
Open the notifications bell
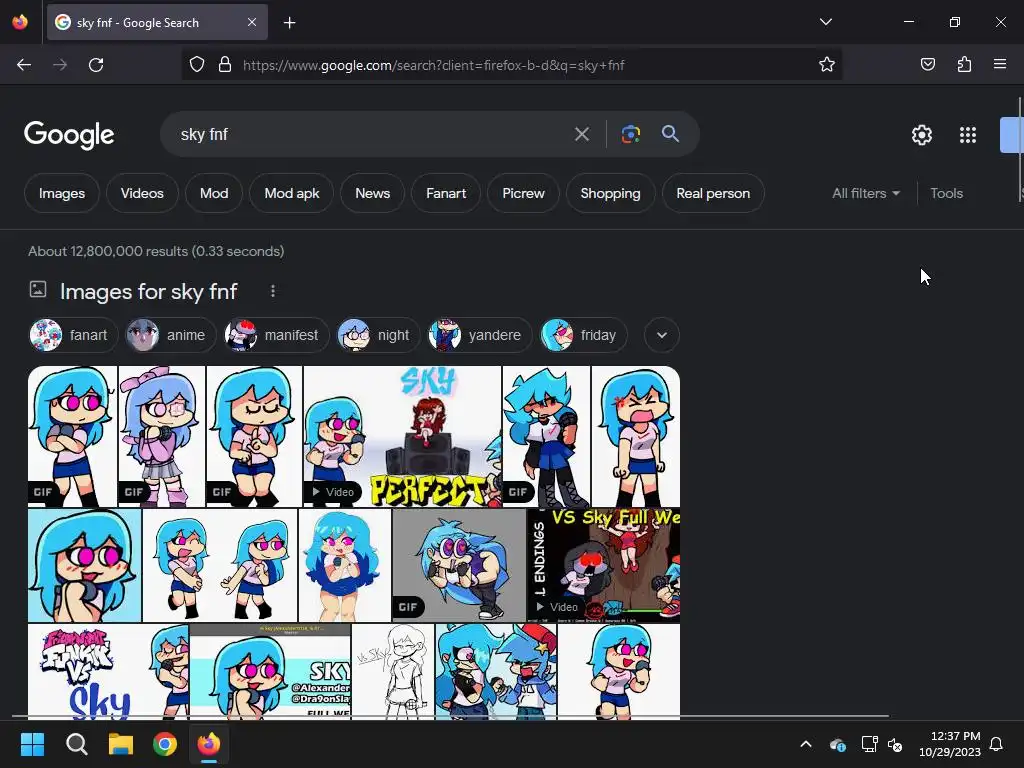tap(996, 744)
